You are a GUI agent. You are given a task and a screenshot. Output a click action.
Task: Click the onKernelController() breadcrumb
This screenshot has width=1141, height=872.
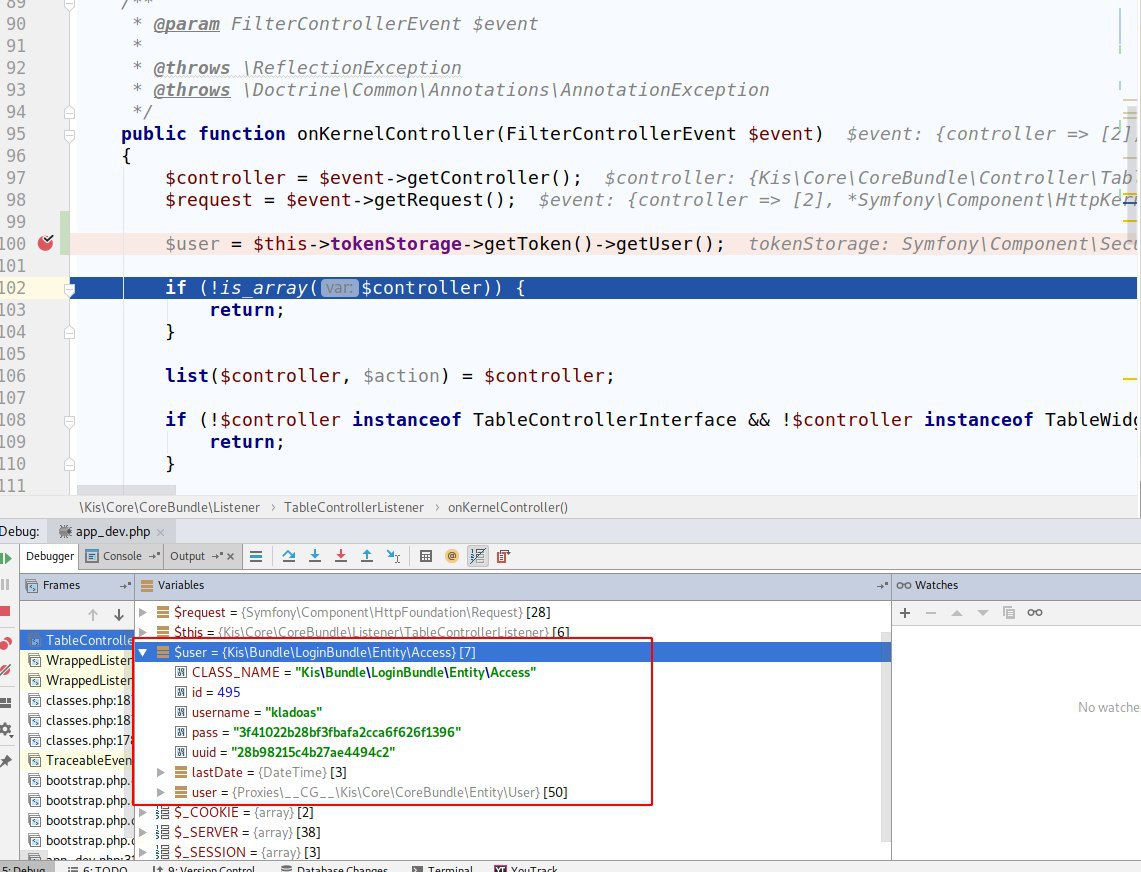(x=508, y=507)
